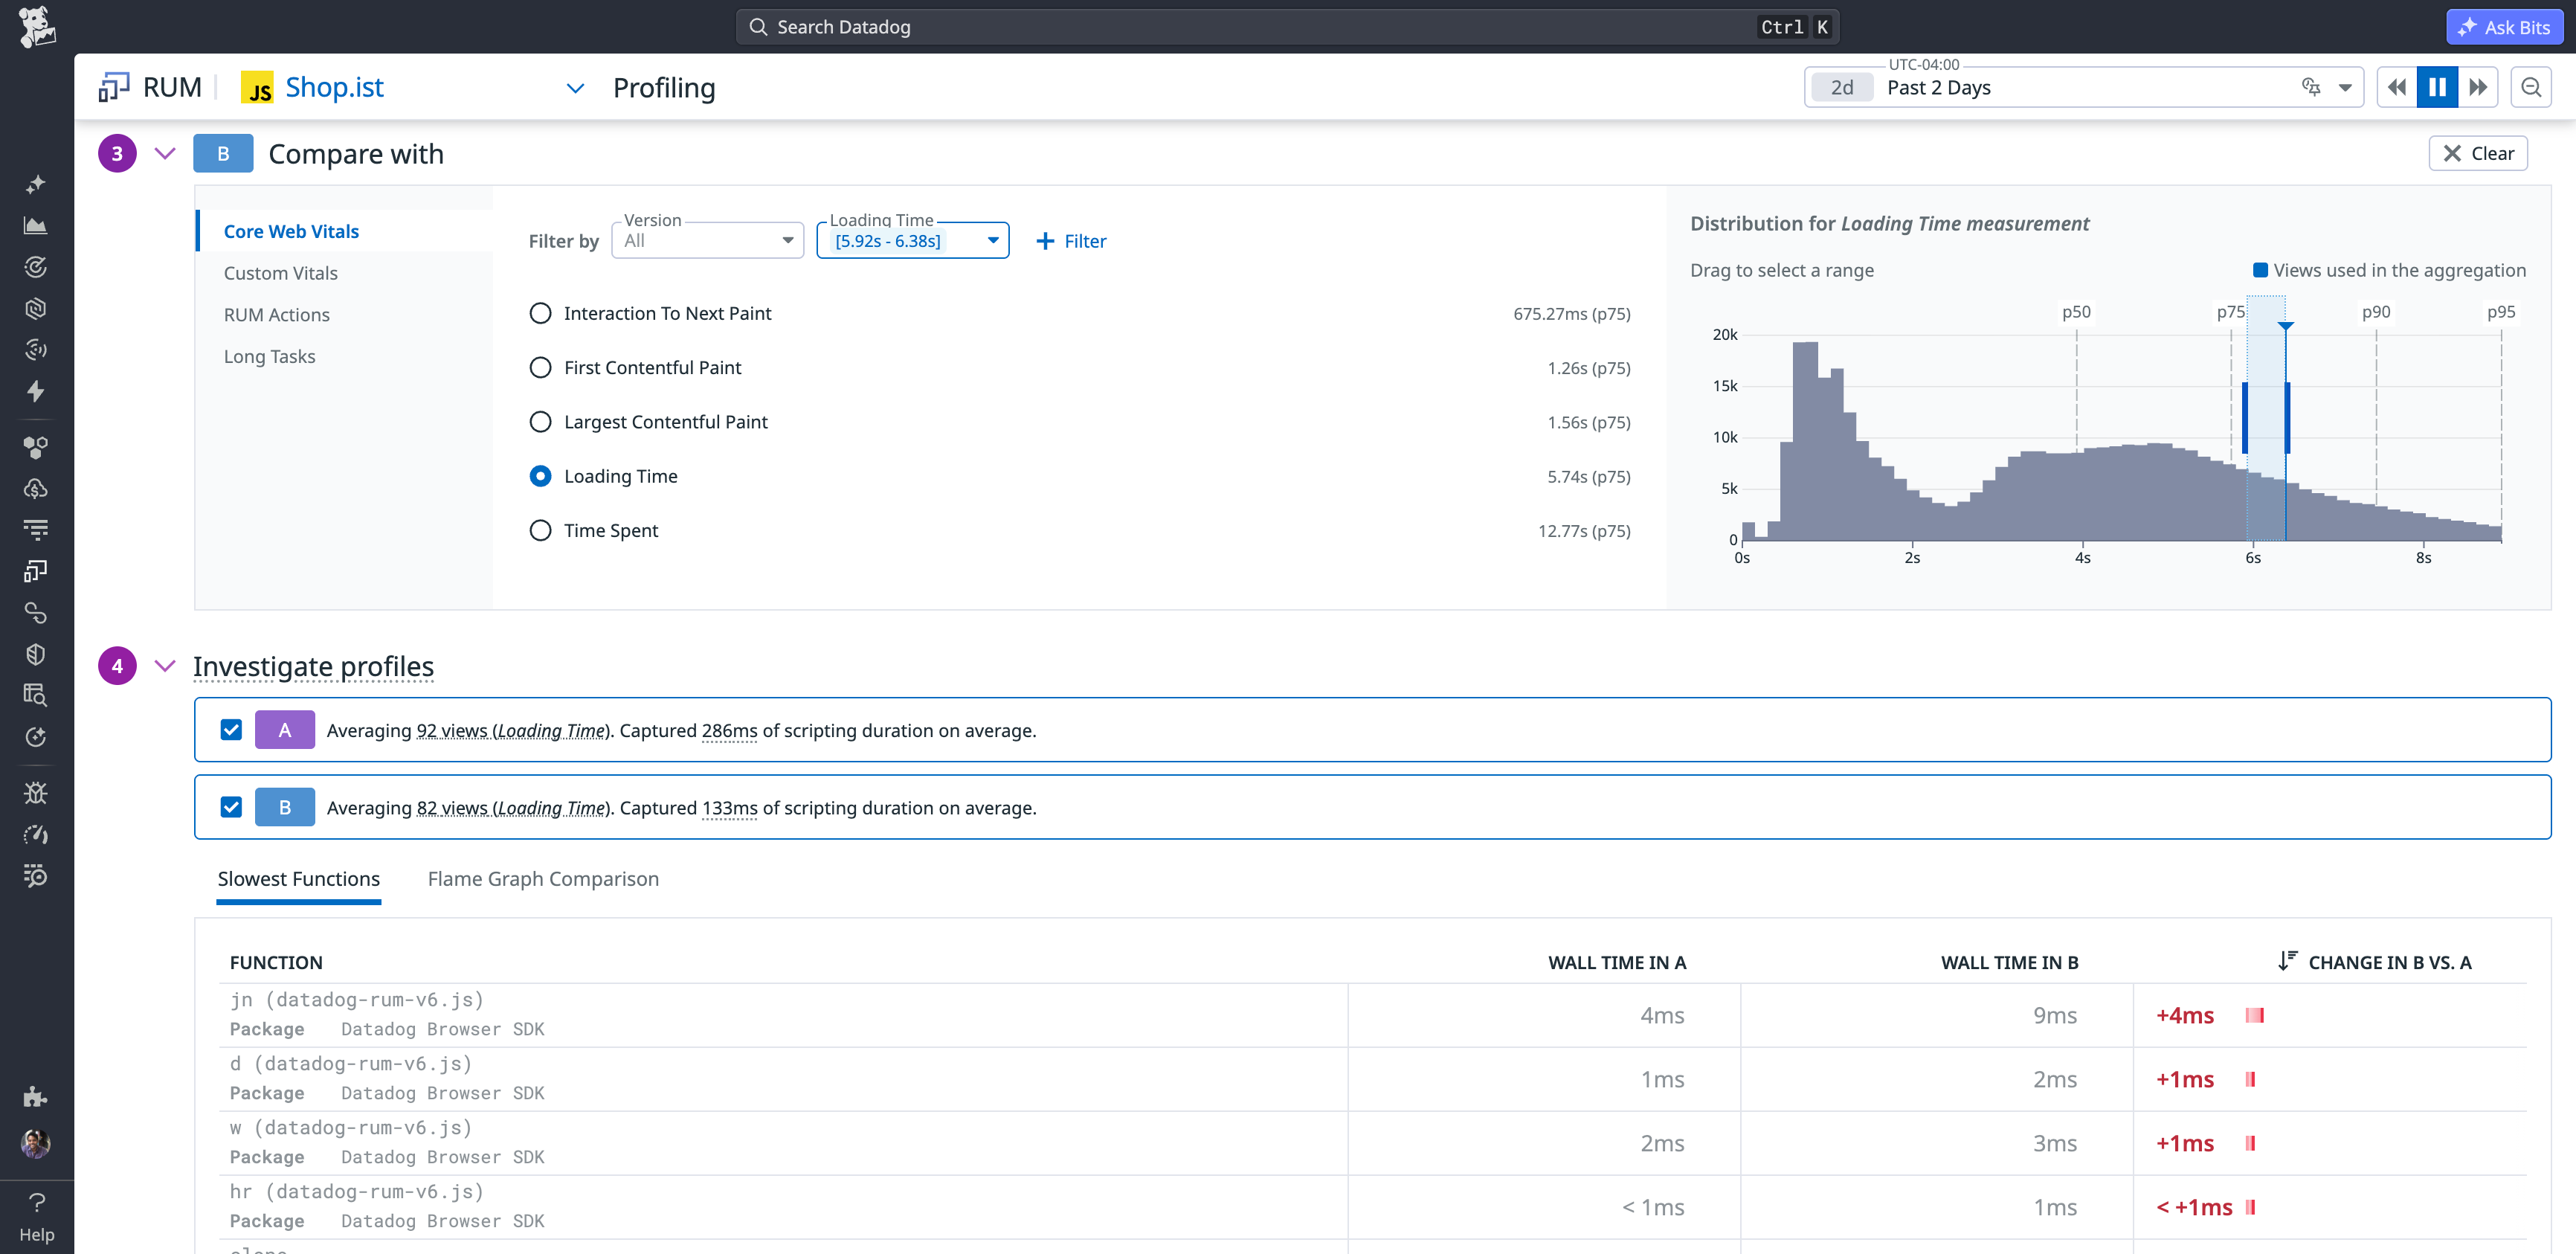
Task: Select First Contentful Paint radio
Action: (540, 368)
